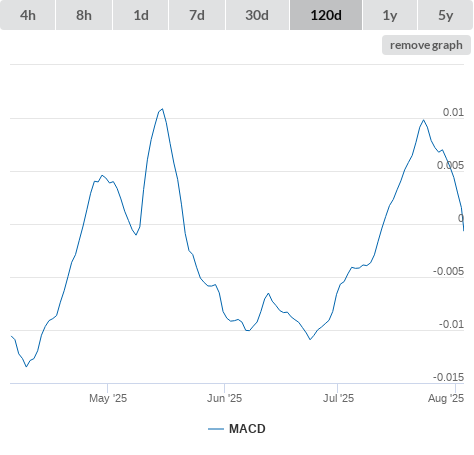This screenshot has height=455, width=474.
Task: Choose the 1d time range tab
Action: click(x=141, y=15)
